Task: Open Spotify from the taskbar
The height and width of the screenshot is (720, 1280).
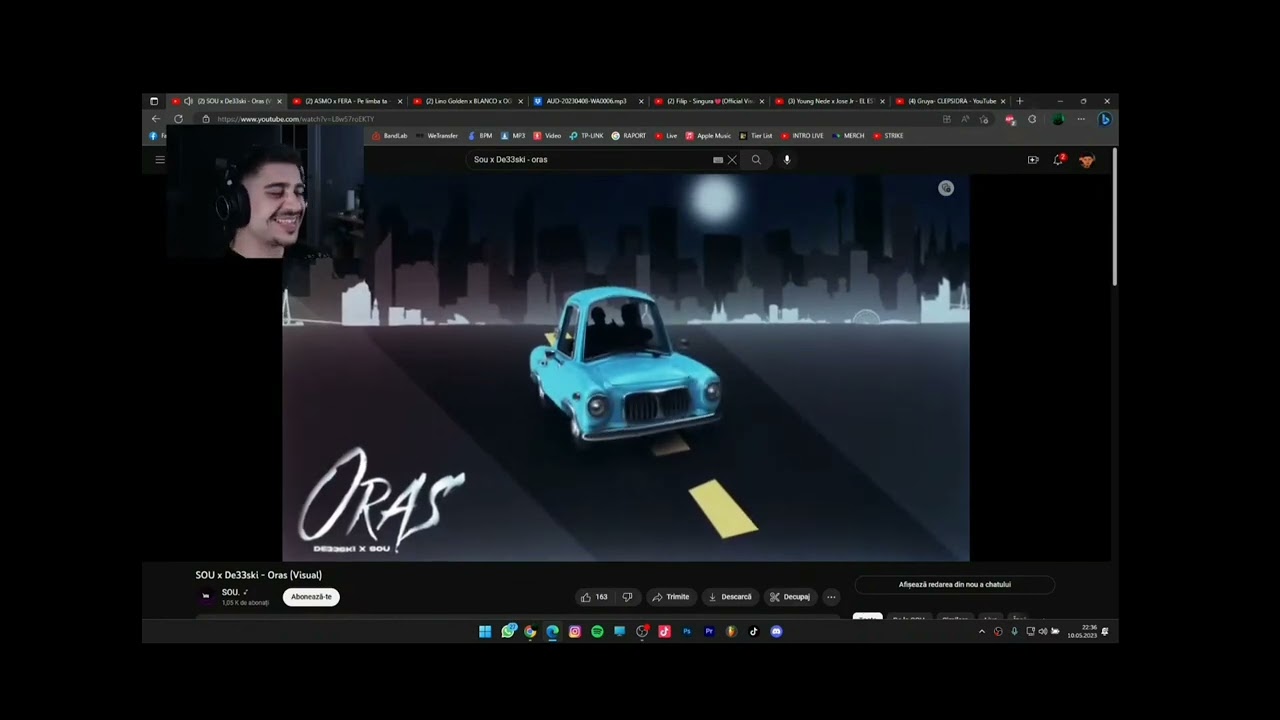Action: 597,631
